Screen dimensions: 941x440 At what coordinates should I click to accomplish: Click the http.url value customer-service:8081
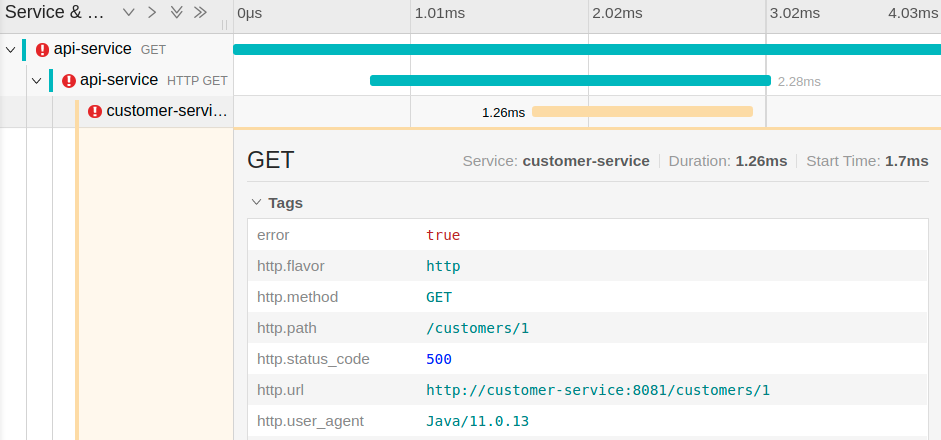pos(597,391)
